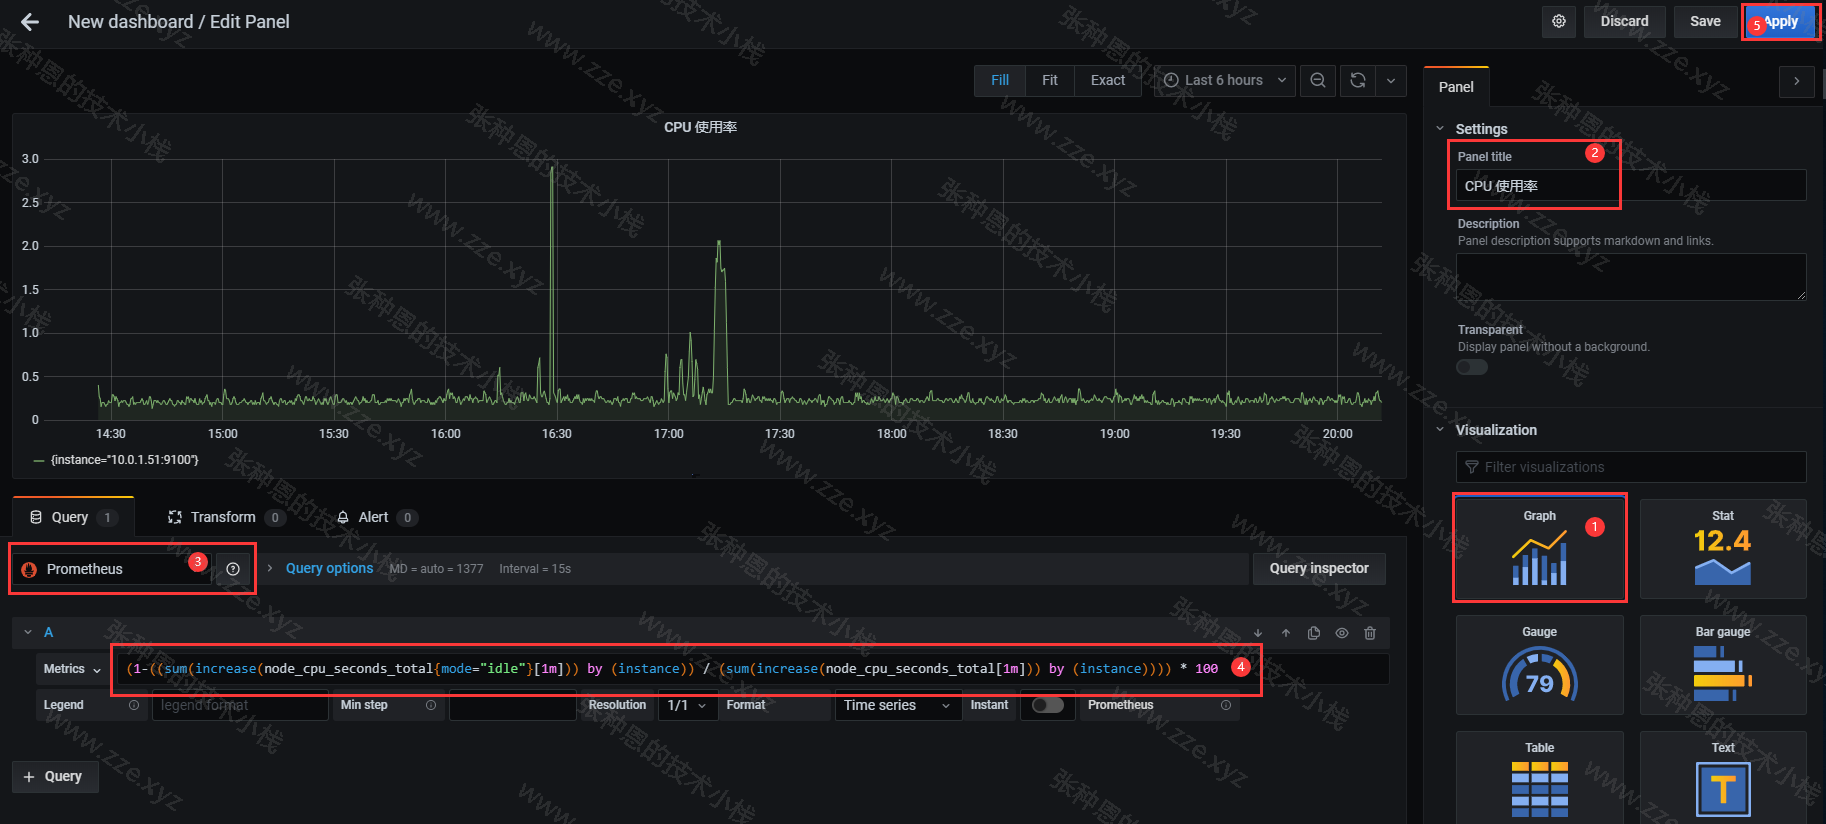Viewport: 1826px width, 824px height.
Task: Open dashboard settings gear icon
Action: [1558, 22]
